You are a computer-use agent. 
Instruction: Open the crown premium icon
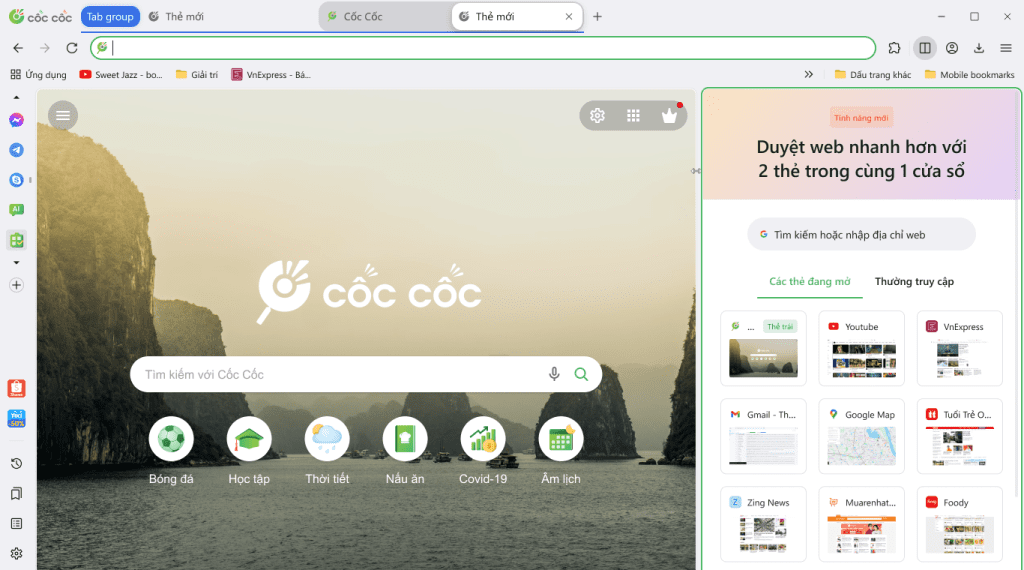669,116
